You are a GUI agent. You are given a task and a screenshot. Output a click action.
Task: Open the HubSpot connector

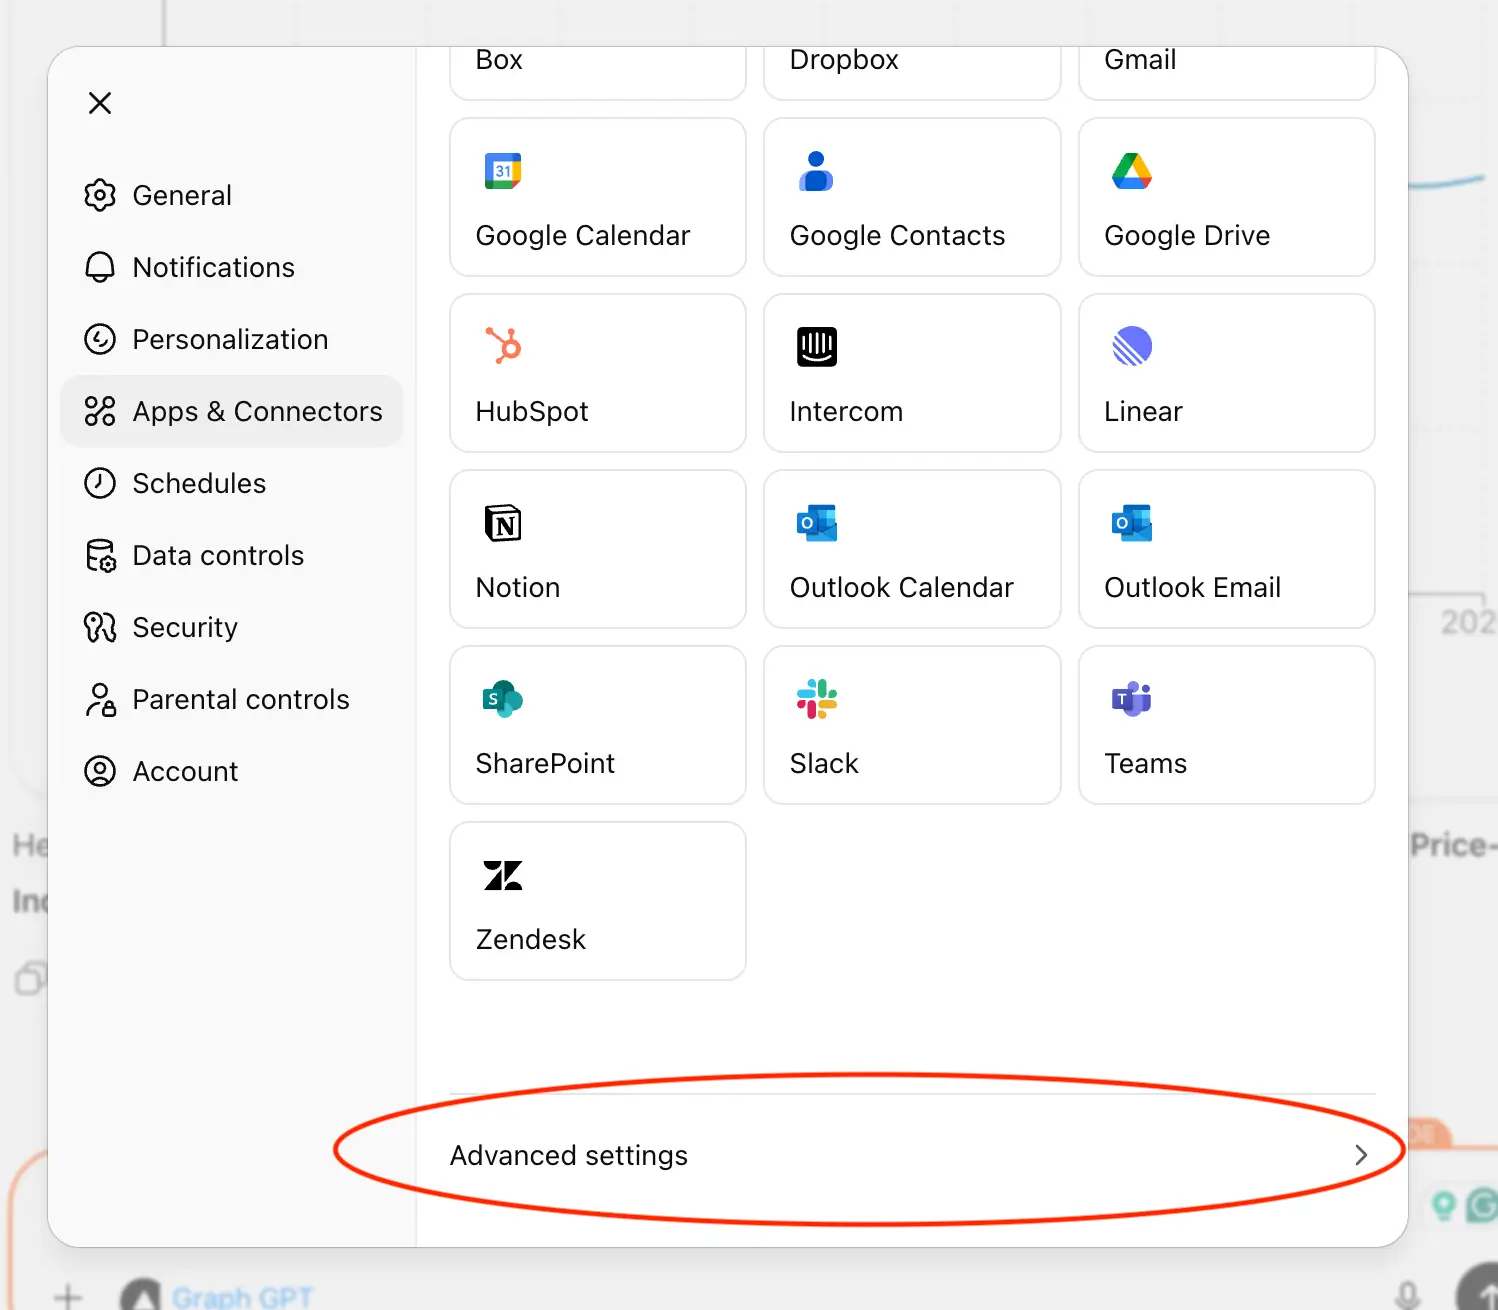[597, 372]
